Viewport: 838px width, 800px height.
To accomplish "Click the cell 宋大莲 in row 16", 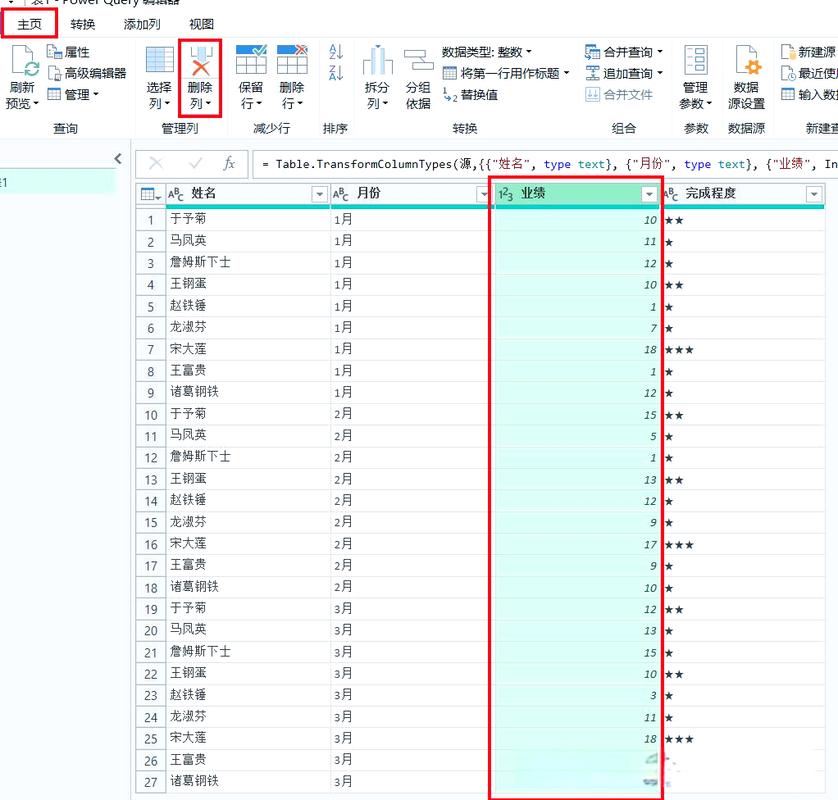I will [248, 544].
